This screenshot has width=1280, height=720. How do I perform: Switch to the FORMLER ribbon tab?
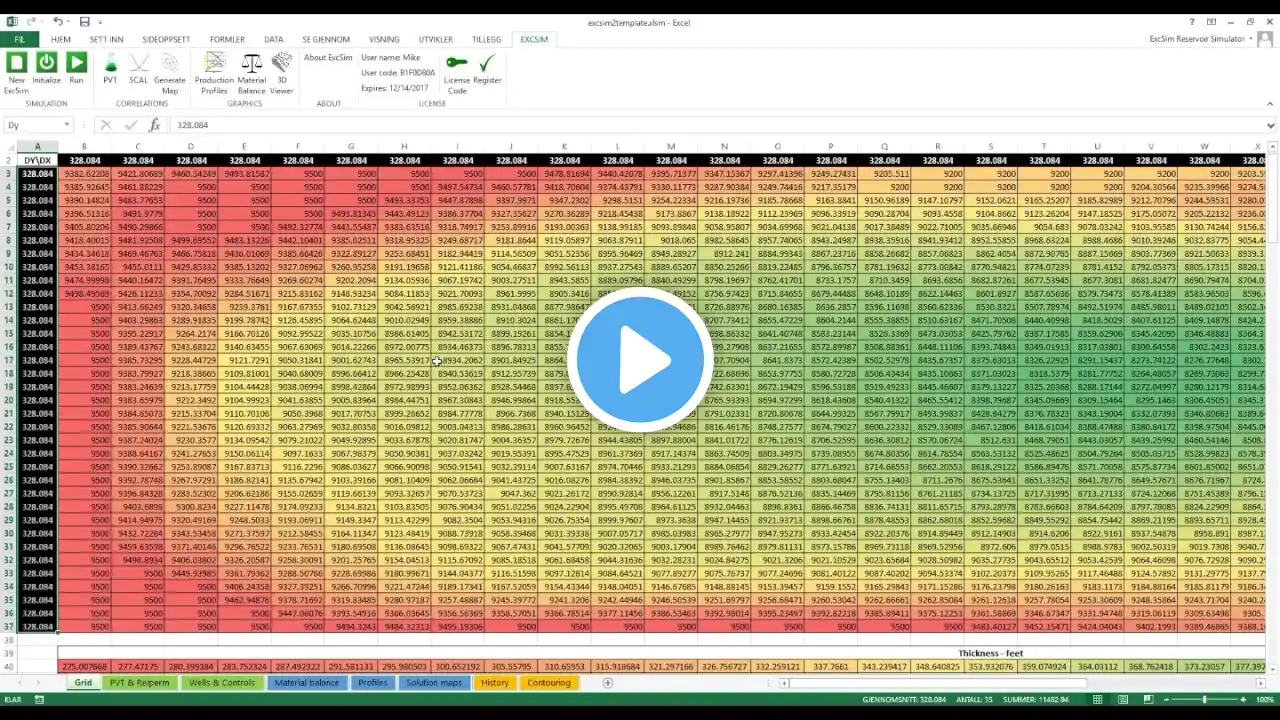227,40
